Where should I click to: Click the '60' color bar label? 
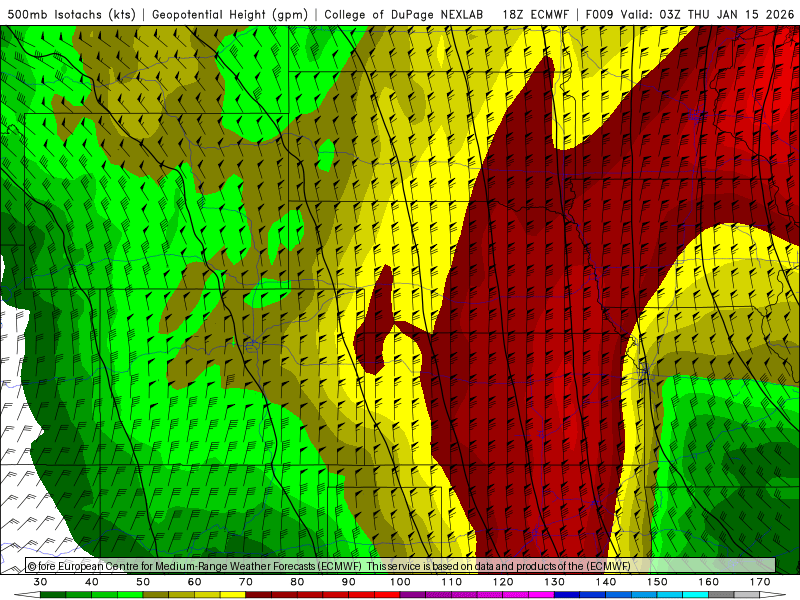click(x=194, y=582)
